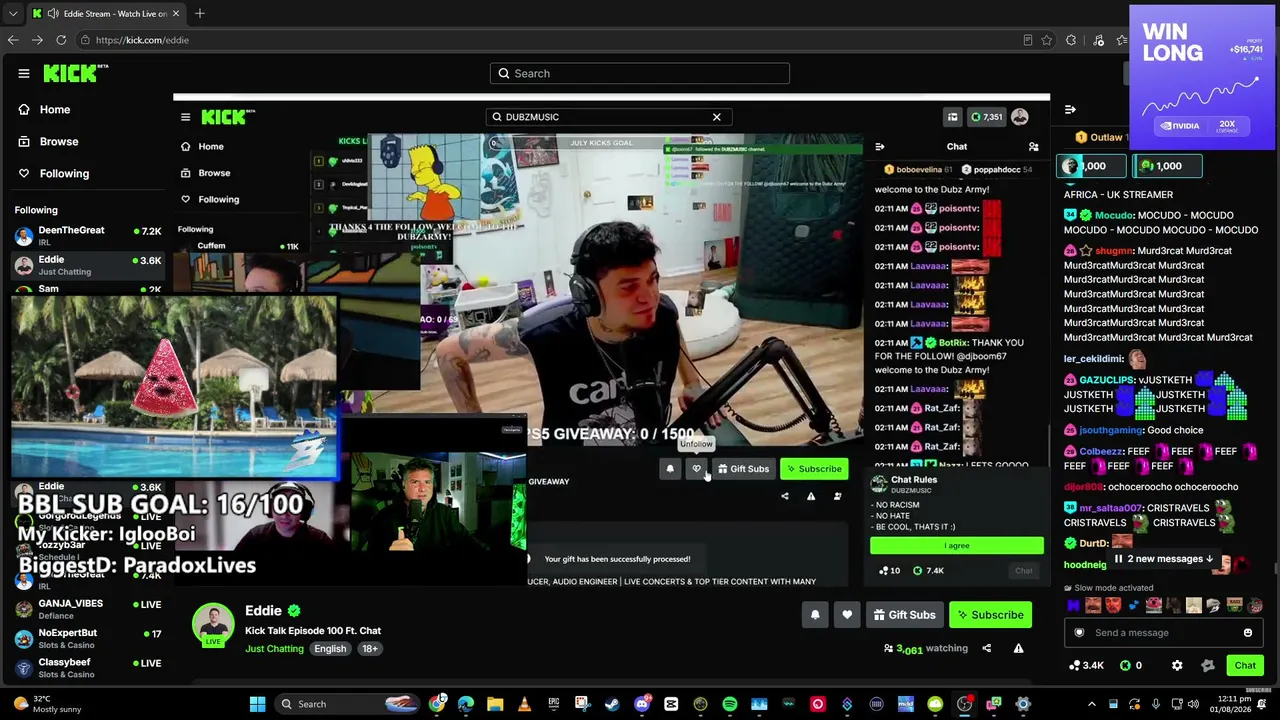The width and height of the screenshot is (1280, 720).
Task: Share the embedded stream via share icon
Action: tap(784, 496)
